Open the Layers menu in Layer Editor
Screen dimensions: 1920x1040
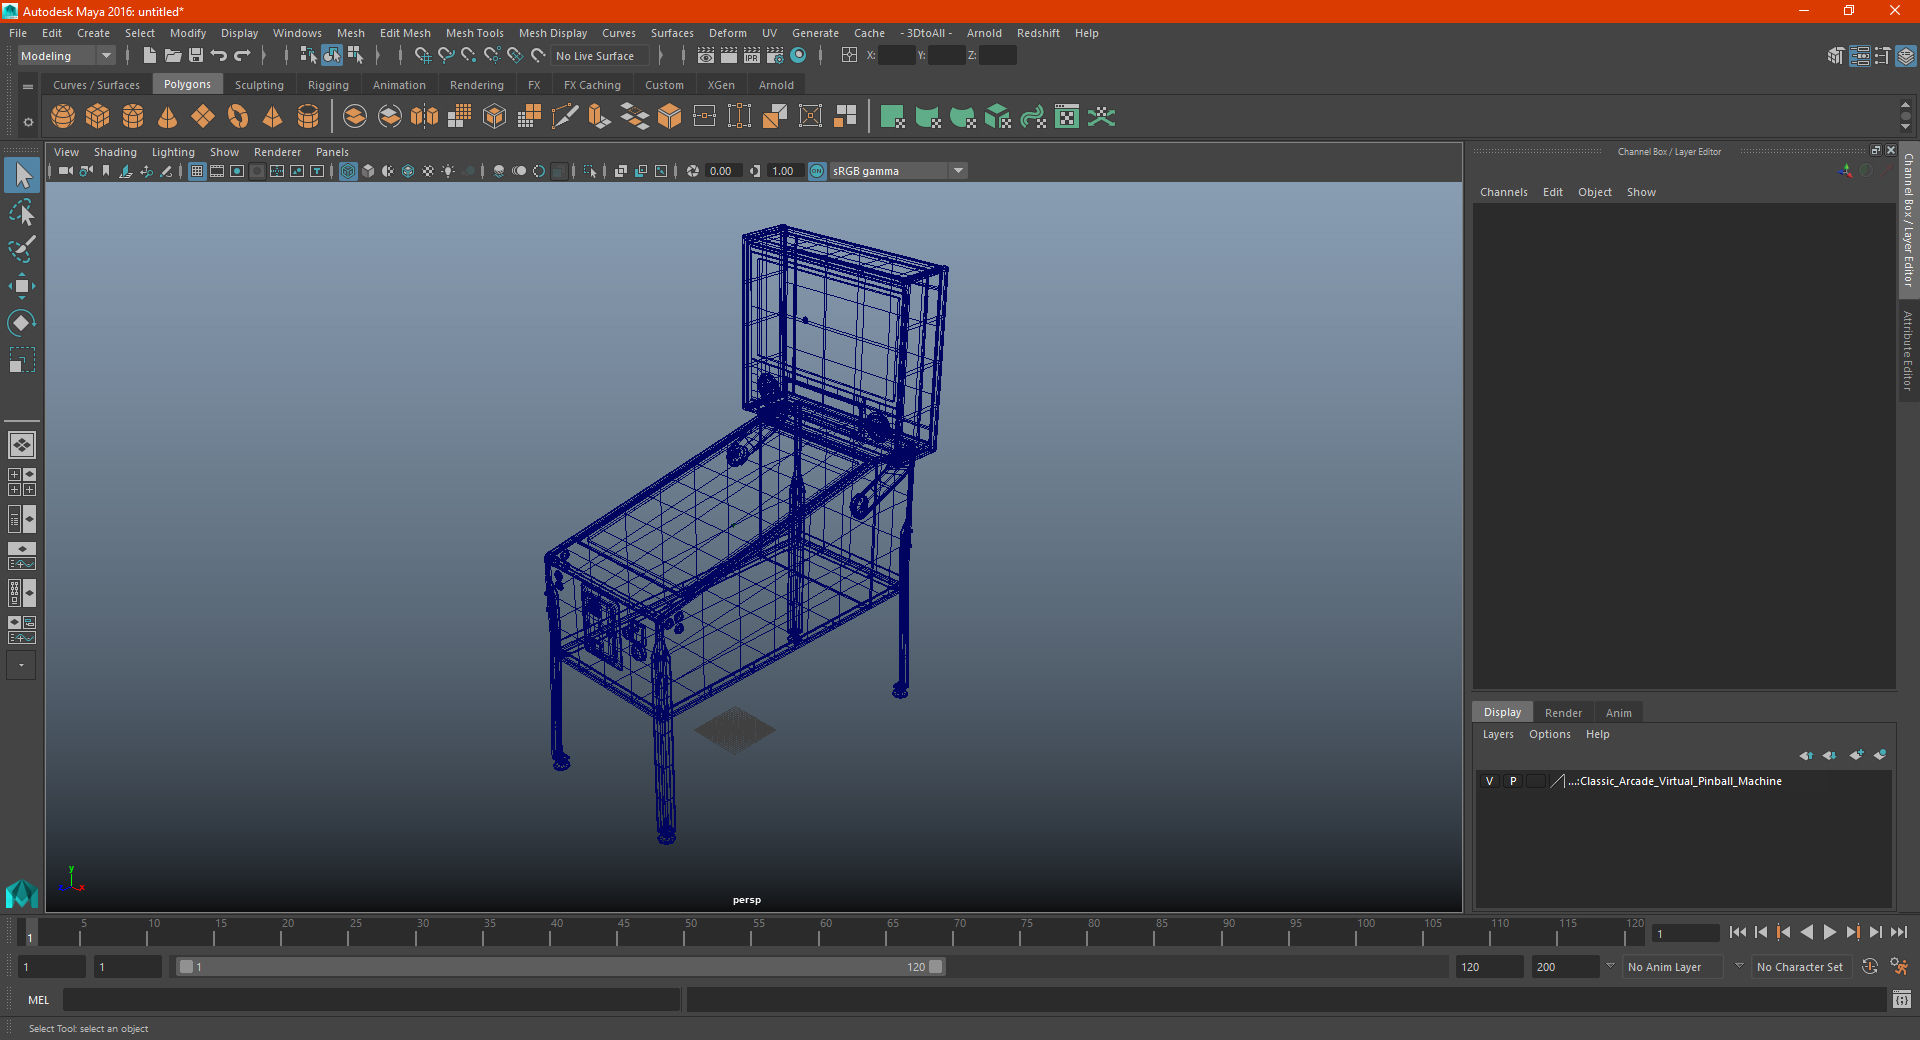point(1497,734)
